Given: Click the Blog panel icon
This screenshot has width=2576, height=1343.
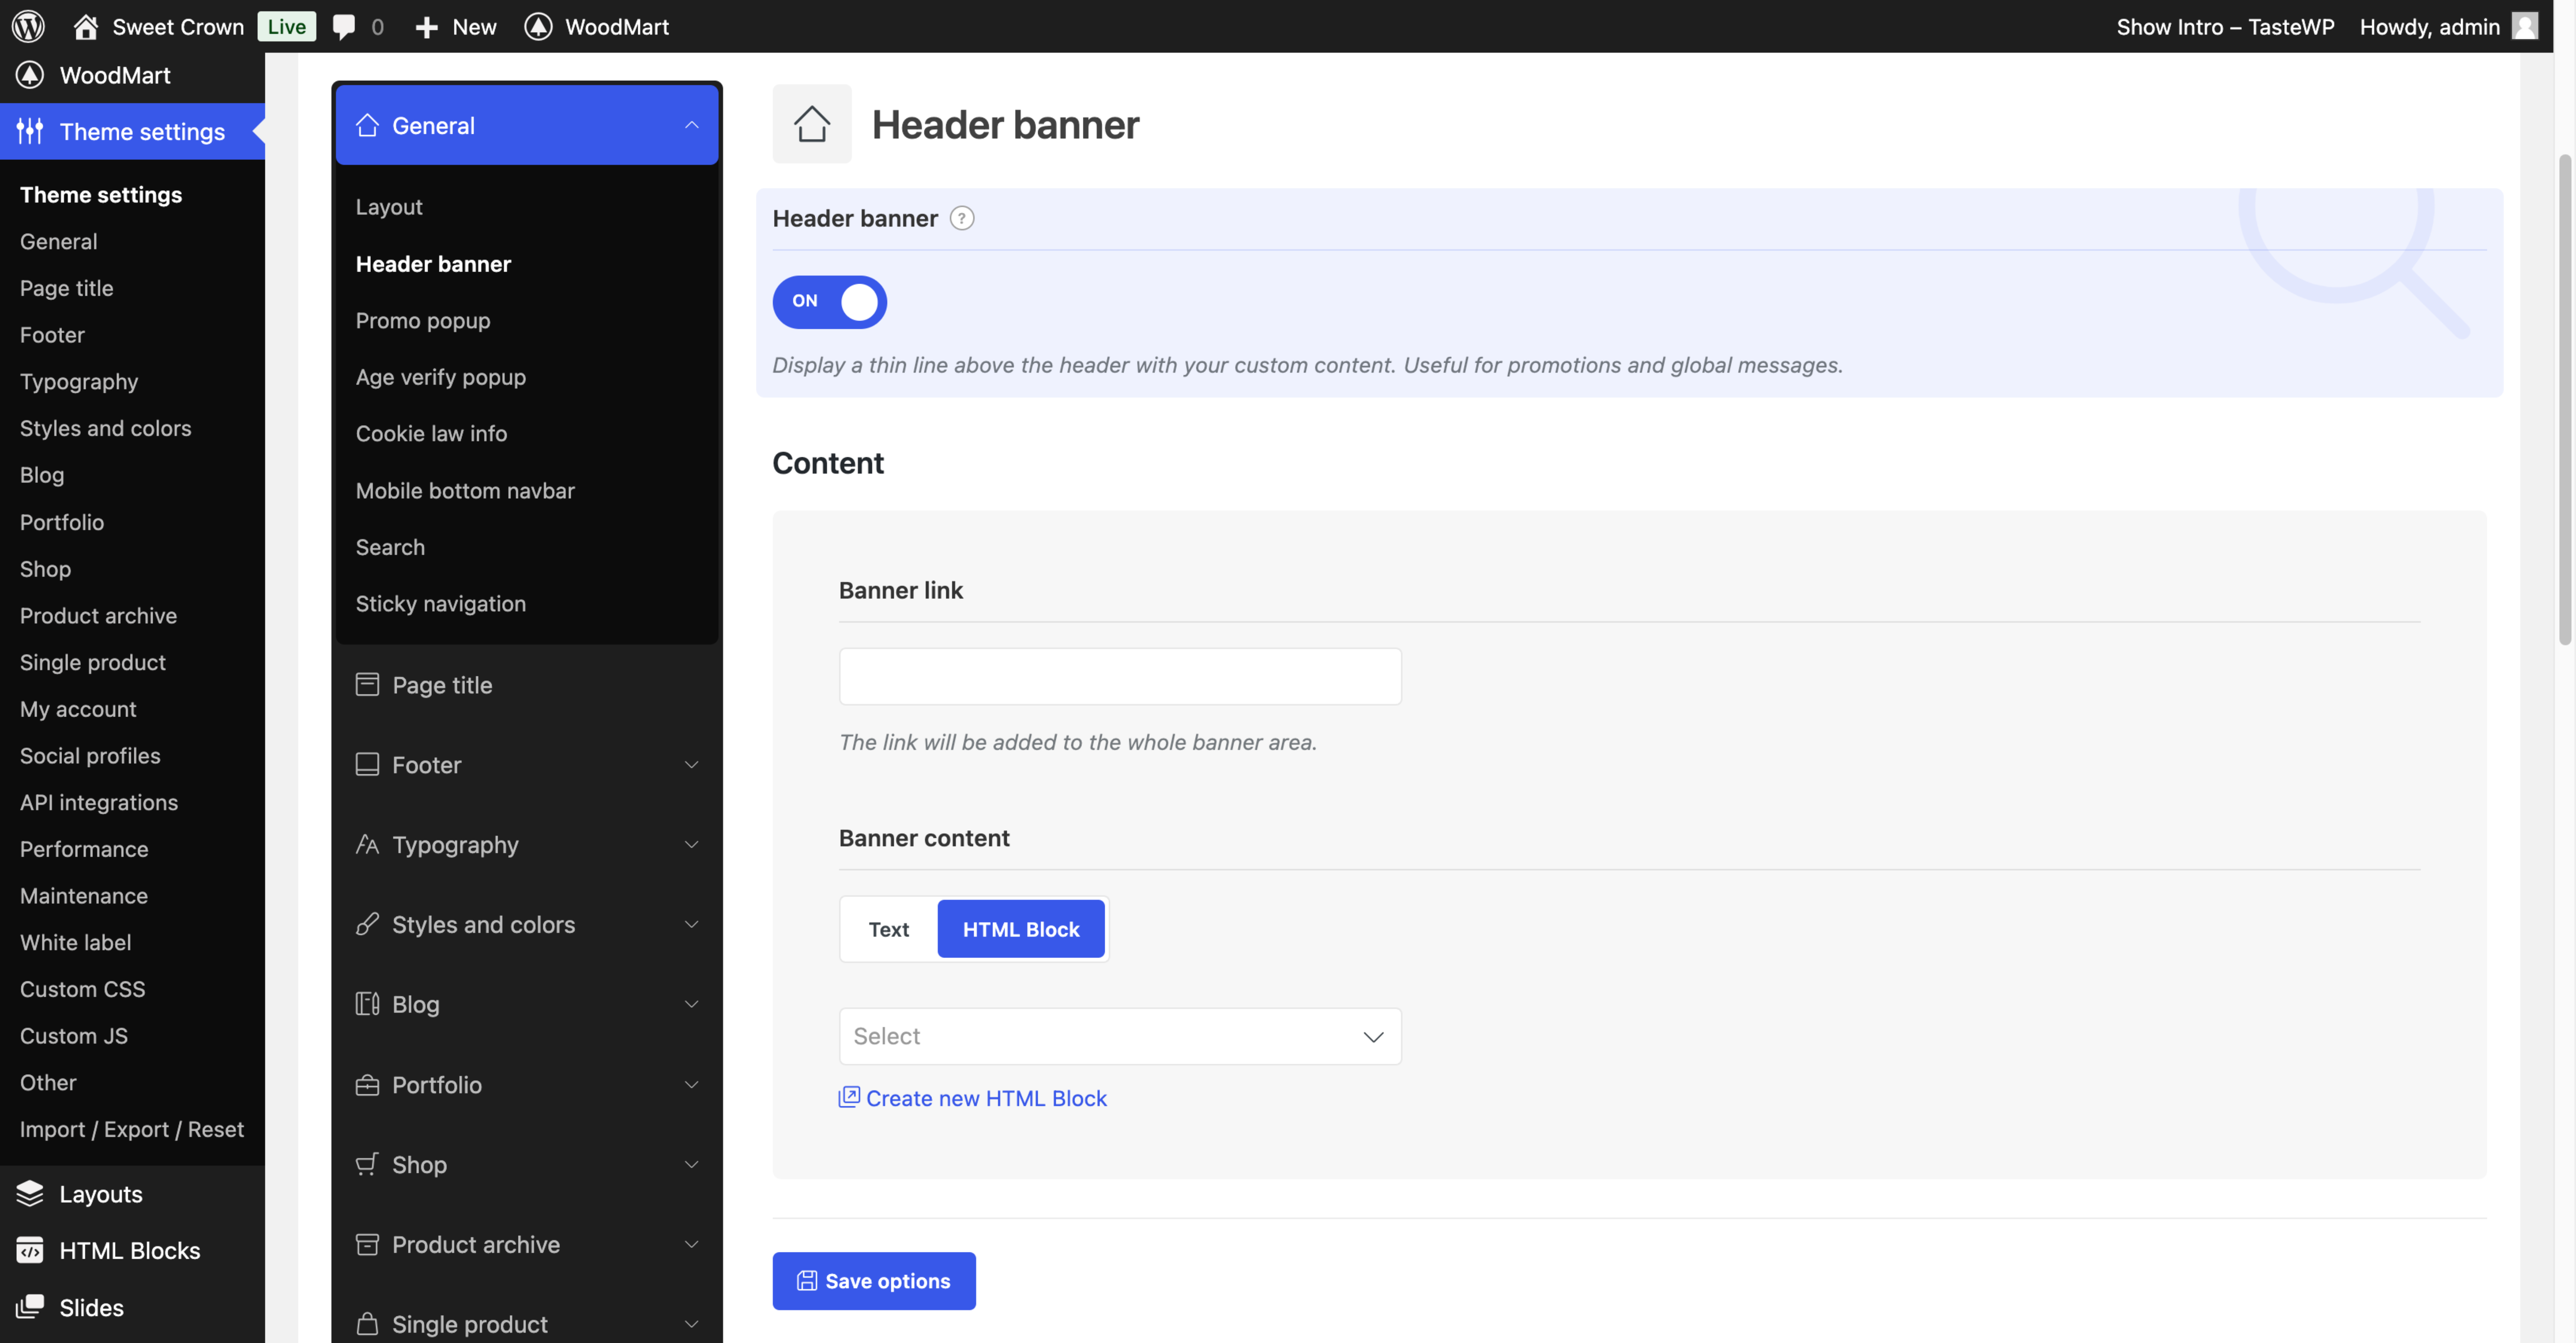Looking at the screenshot, I should [367, 1004].
